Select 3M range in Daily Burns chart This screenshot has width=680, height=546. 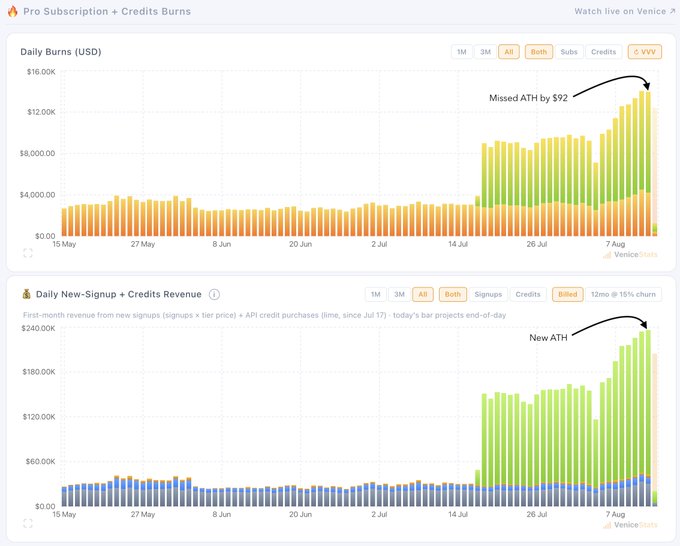485,52
